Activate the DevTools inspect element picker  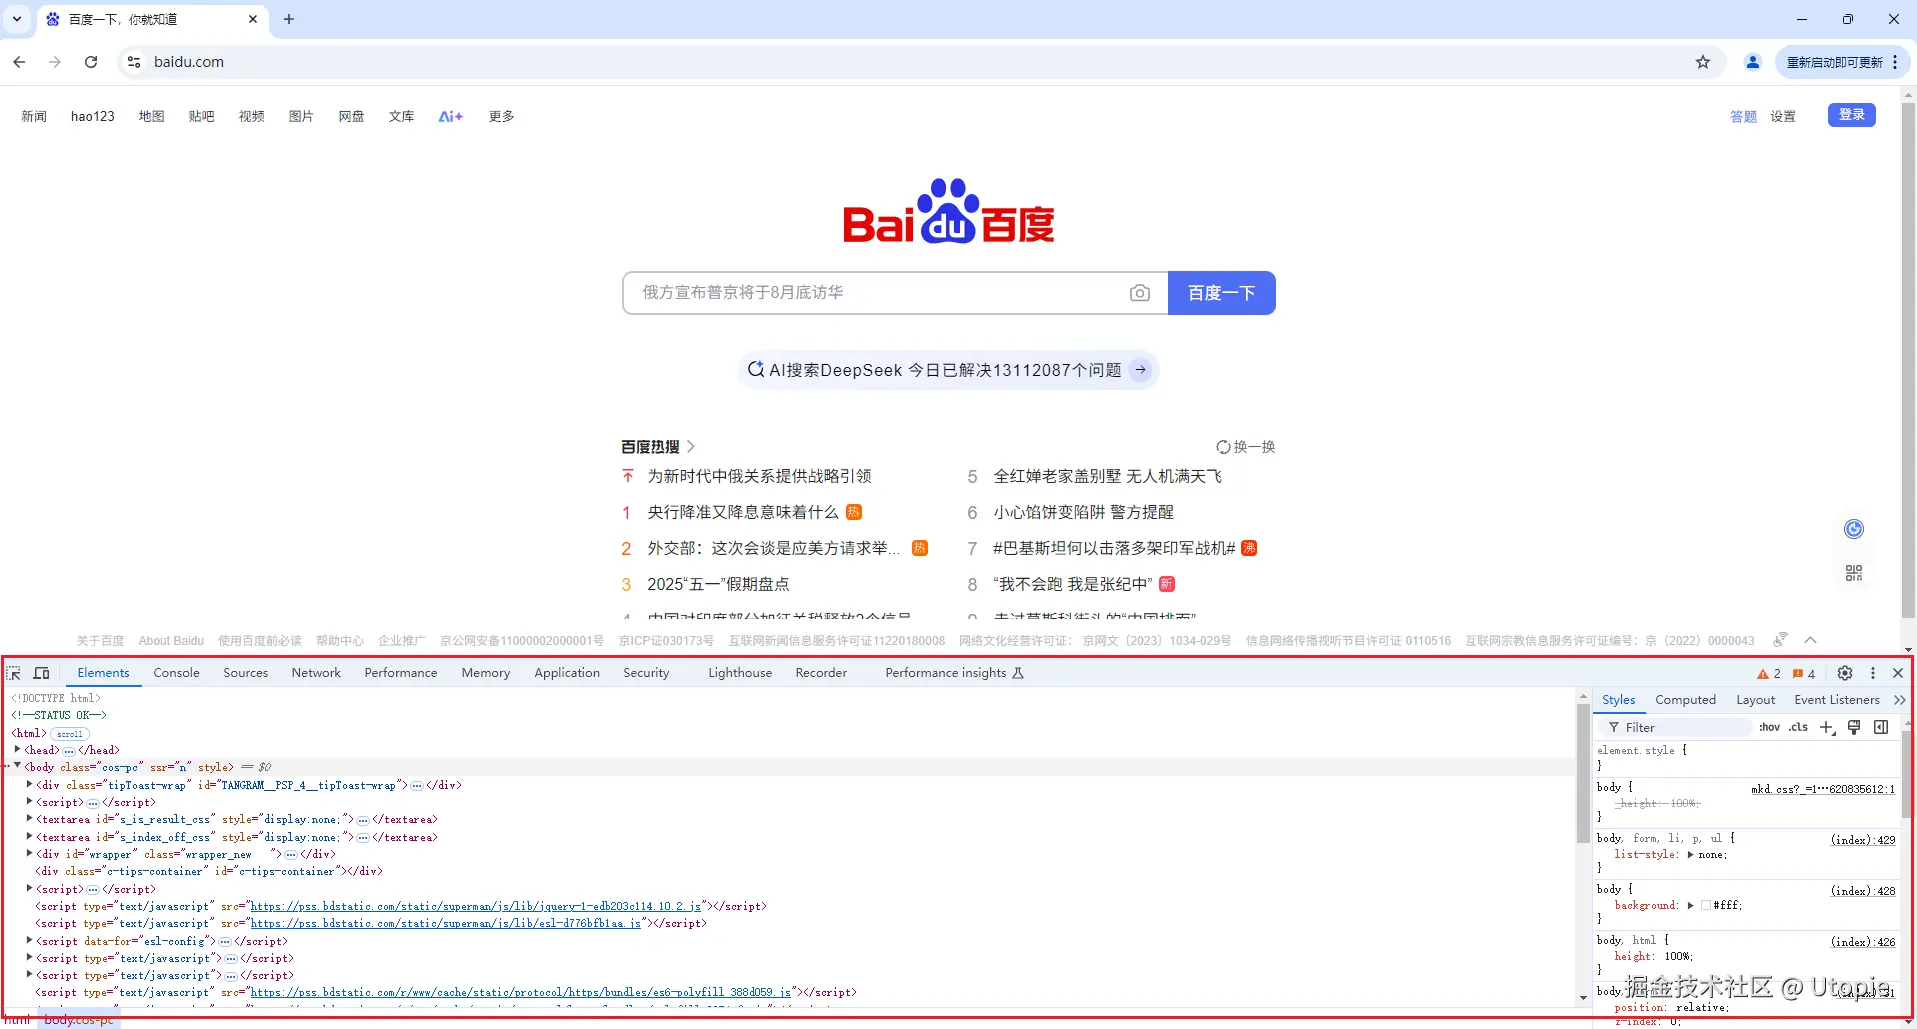[15, 673]
